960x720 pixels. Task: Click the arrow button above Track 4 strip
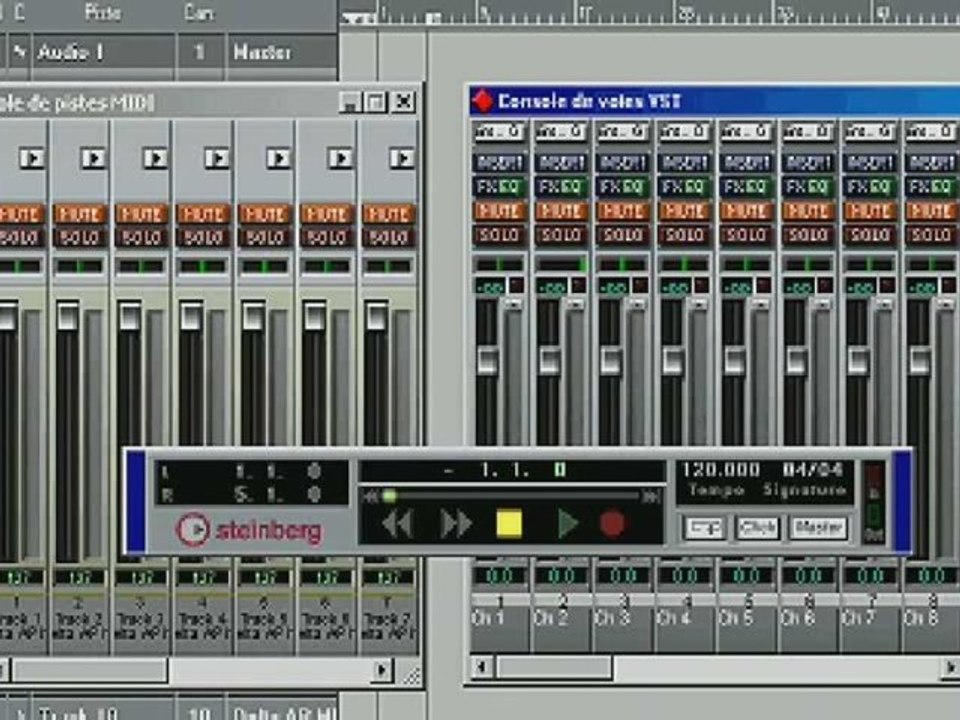tap(217, 159)
